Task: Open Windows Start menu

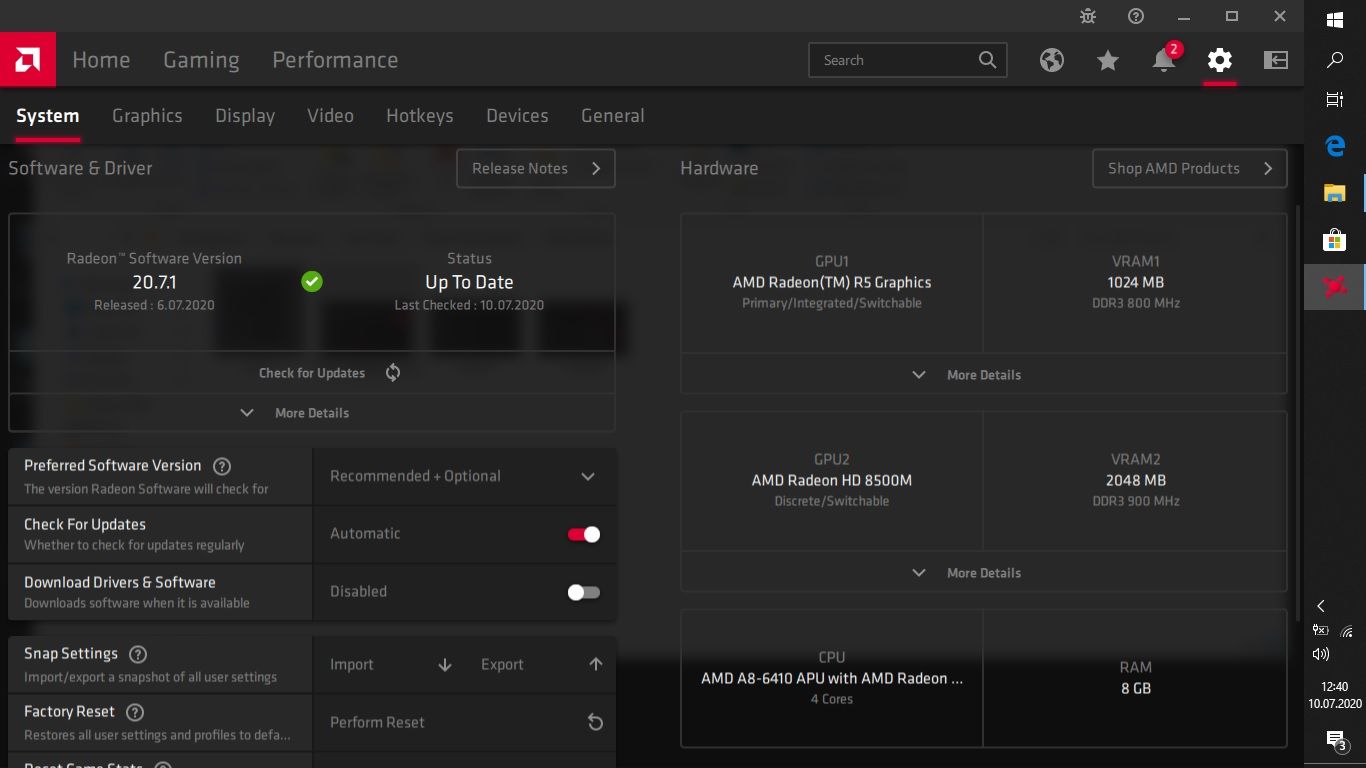Action: click(1335, 19)
